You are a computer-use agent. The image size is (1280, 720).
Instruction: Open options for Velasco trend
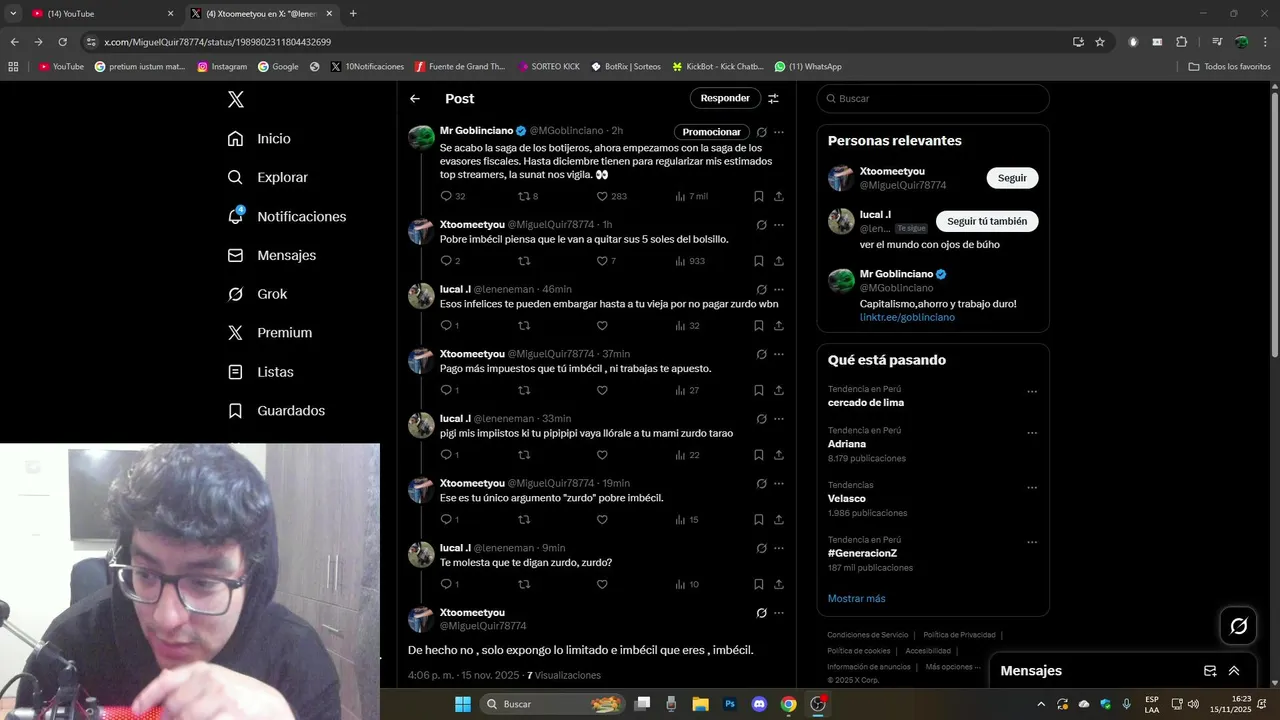tap(1032, 488)
